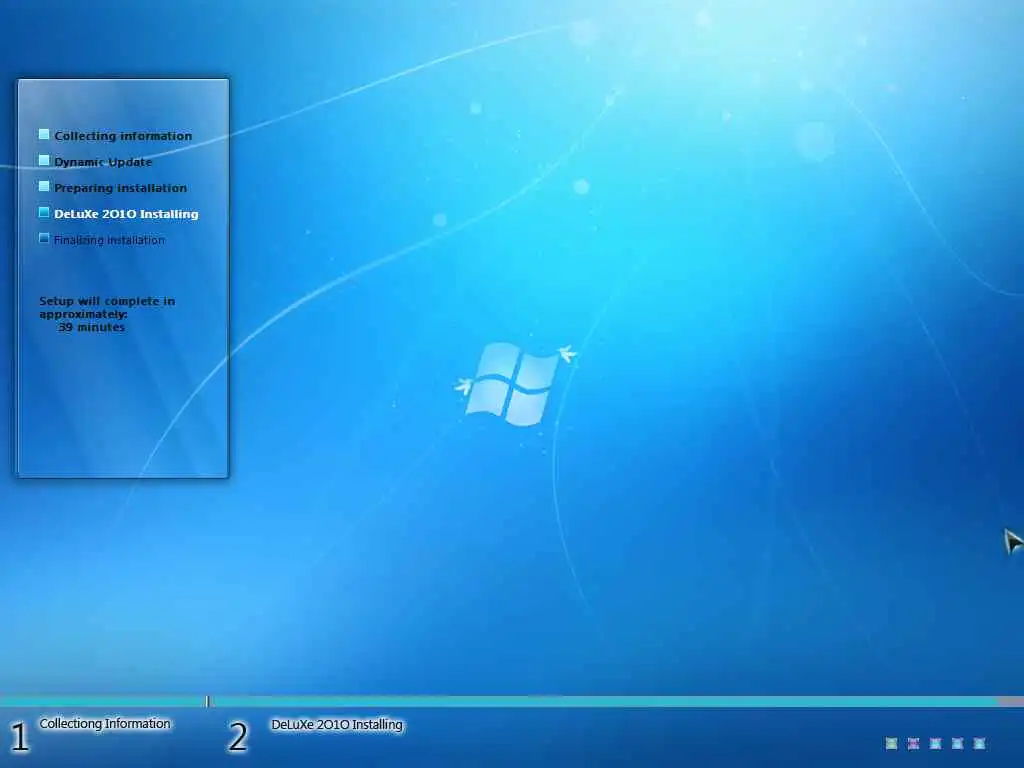This screenshot has width=1024, height=768.
Task: Select the 'Dynamic Update' step text
Action: 103,162
